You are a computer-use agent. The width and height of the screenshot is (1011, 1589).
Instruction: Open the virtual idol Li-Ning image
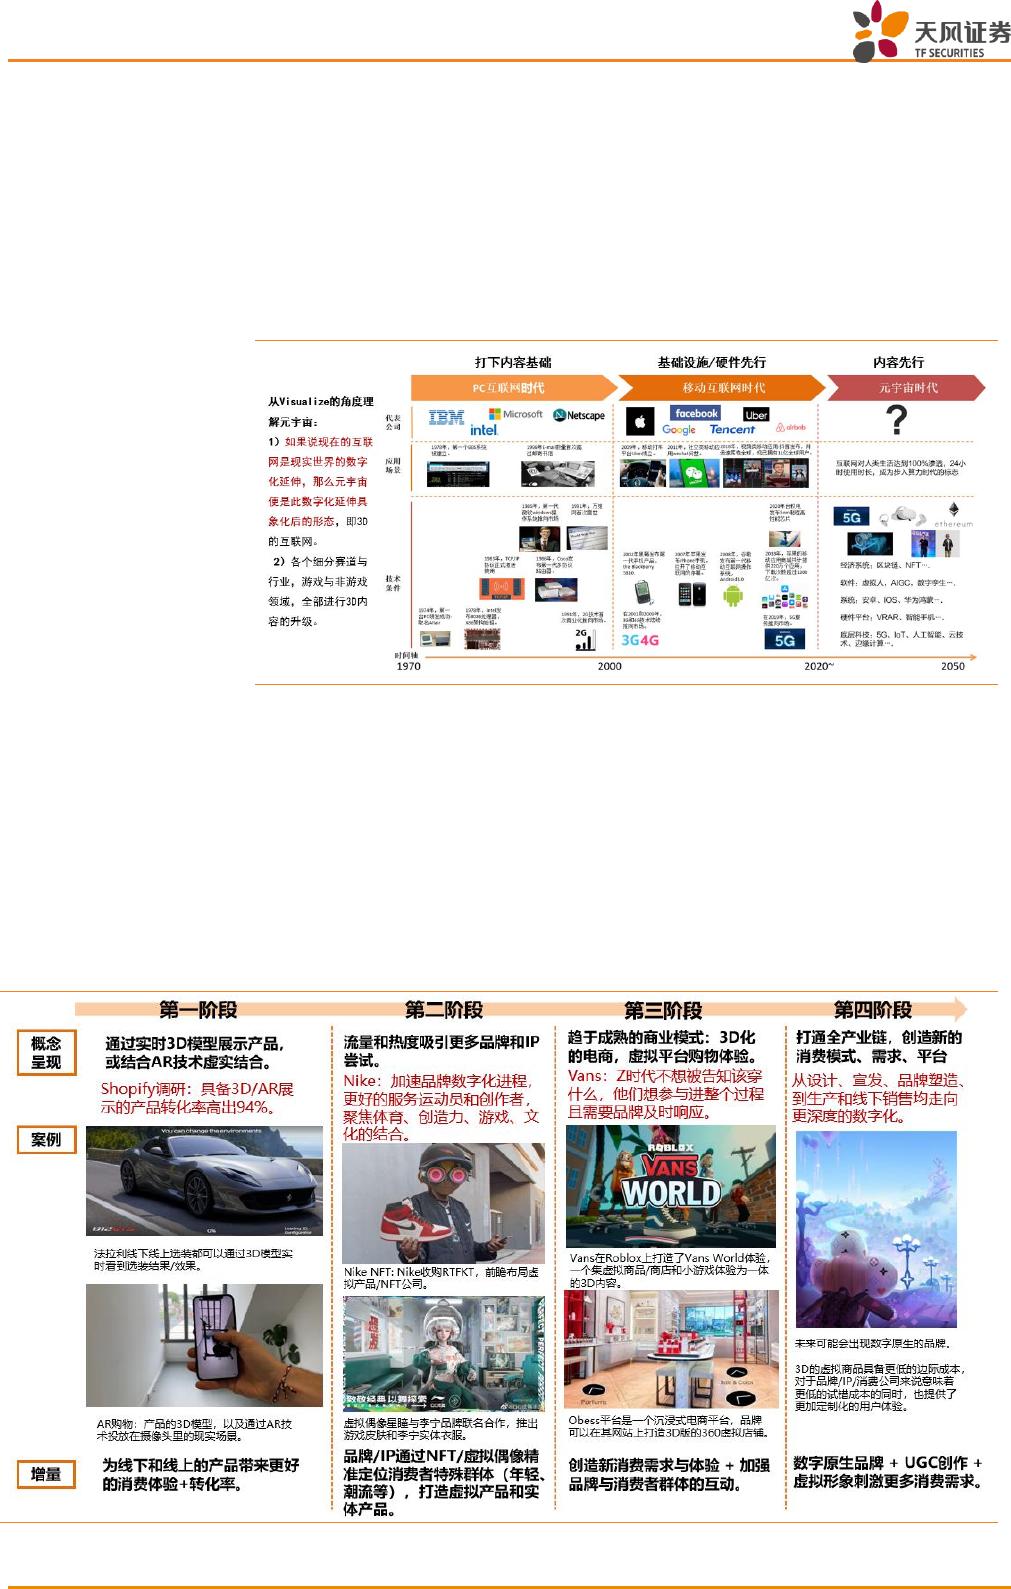443,1354
